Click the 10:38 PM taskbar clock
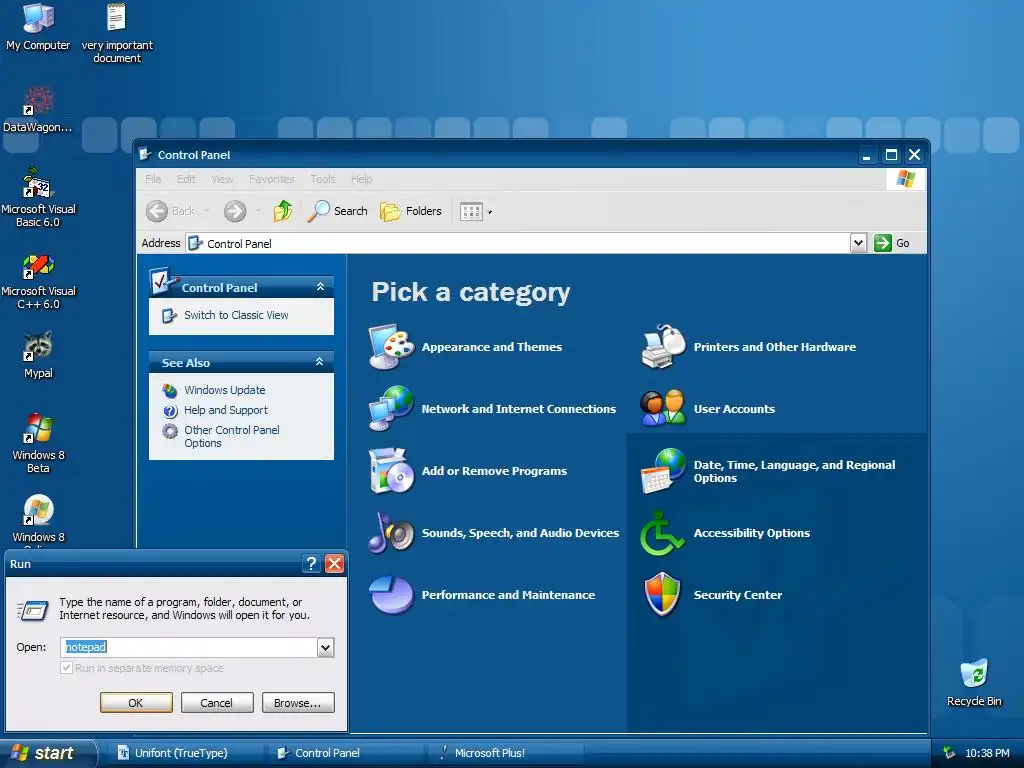 [x=987, y=753]
